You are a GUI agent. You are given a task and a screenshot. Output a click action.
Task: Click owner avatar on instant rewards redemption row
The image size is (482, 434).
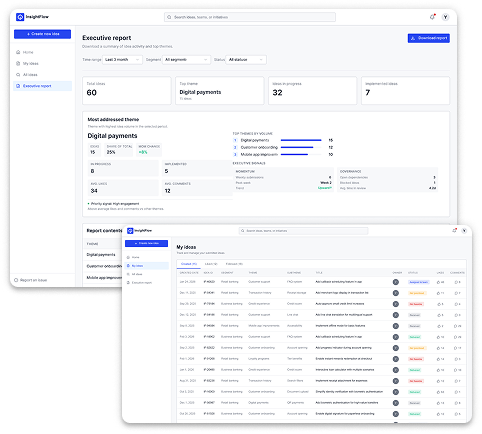tap(396, 359)
